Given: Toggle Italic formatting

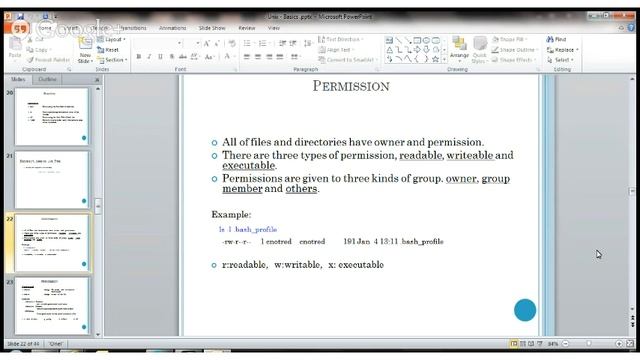Looking at the screenshot, I should [x=149, y=57].
